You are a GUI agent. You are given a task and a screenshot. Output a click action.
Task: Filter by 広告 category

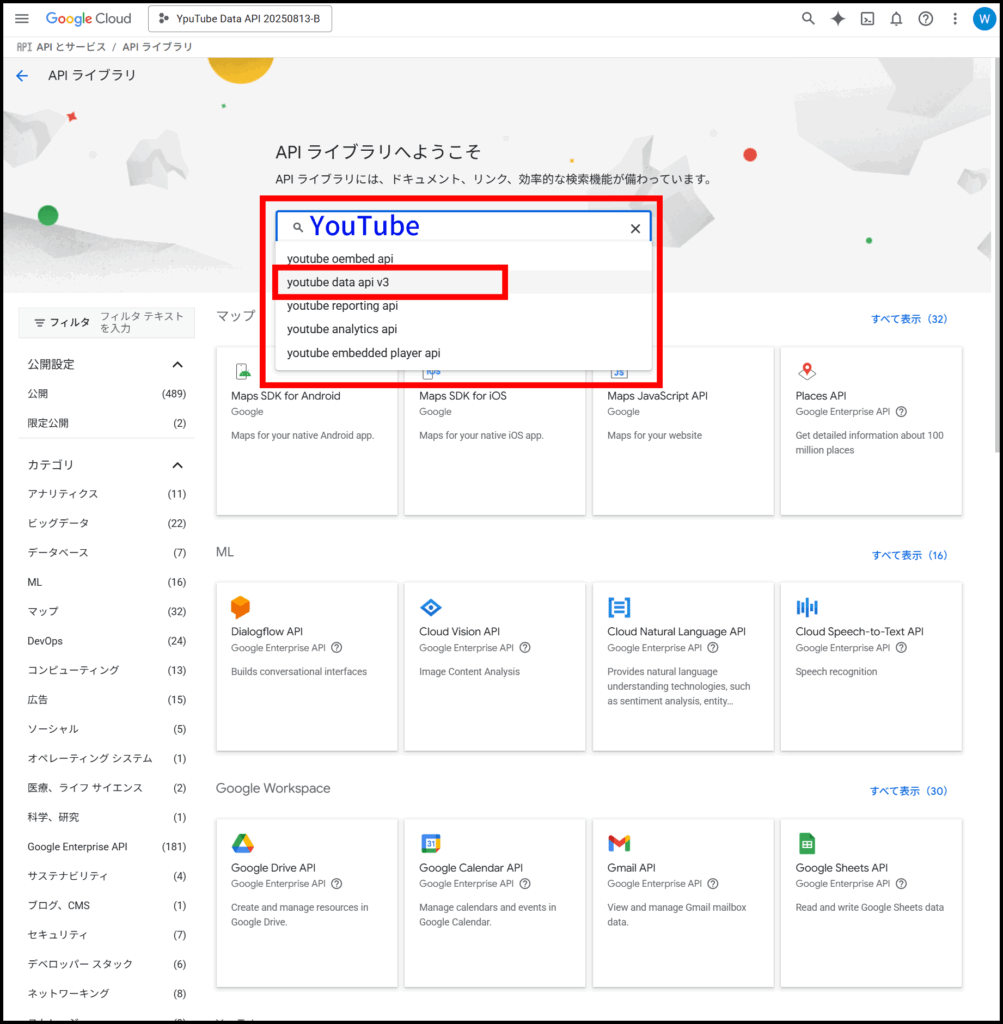point(106,699)
